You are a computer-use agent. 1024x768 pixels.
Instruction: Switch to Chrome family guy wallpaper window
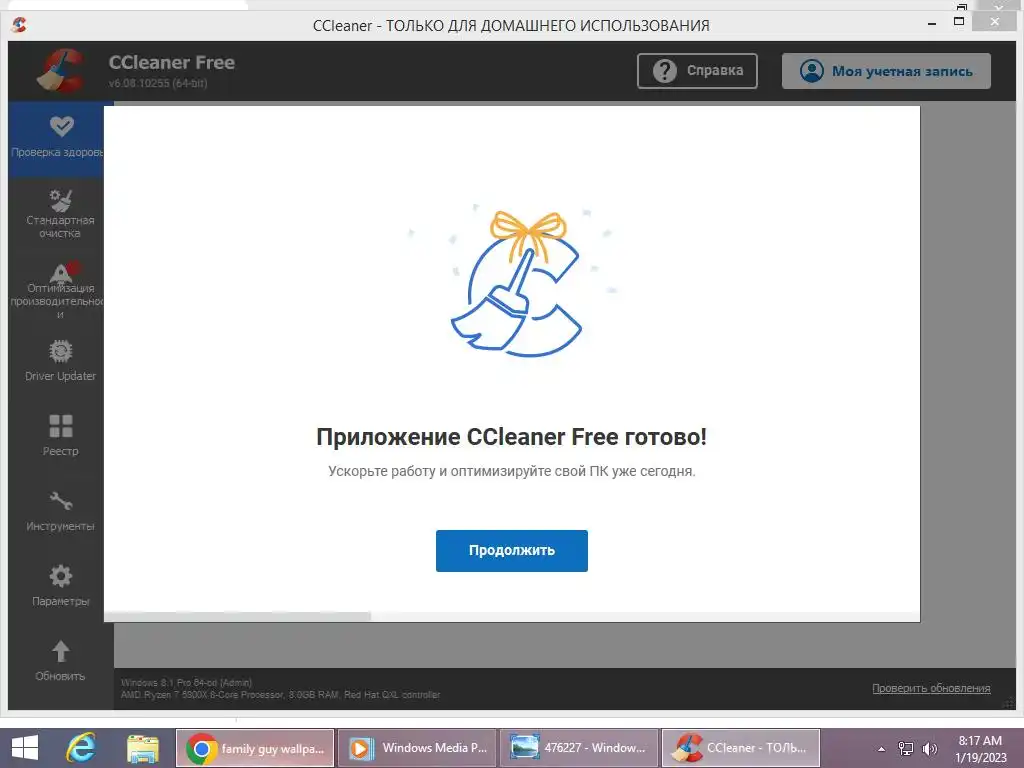pyautogui.click(x=255, y=748)
